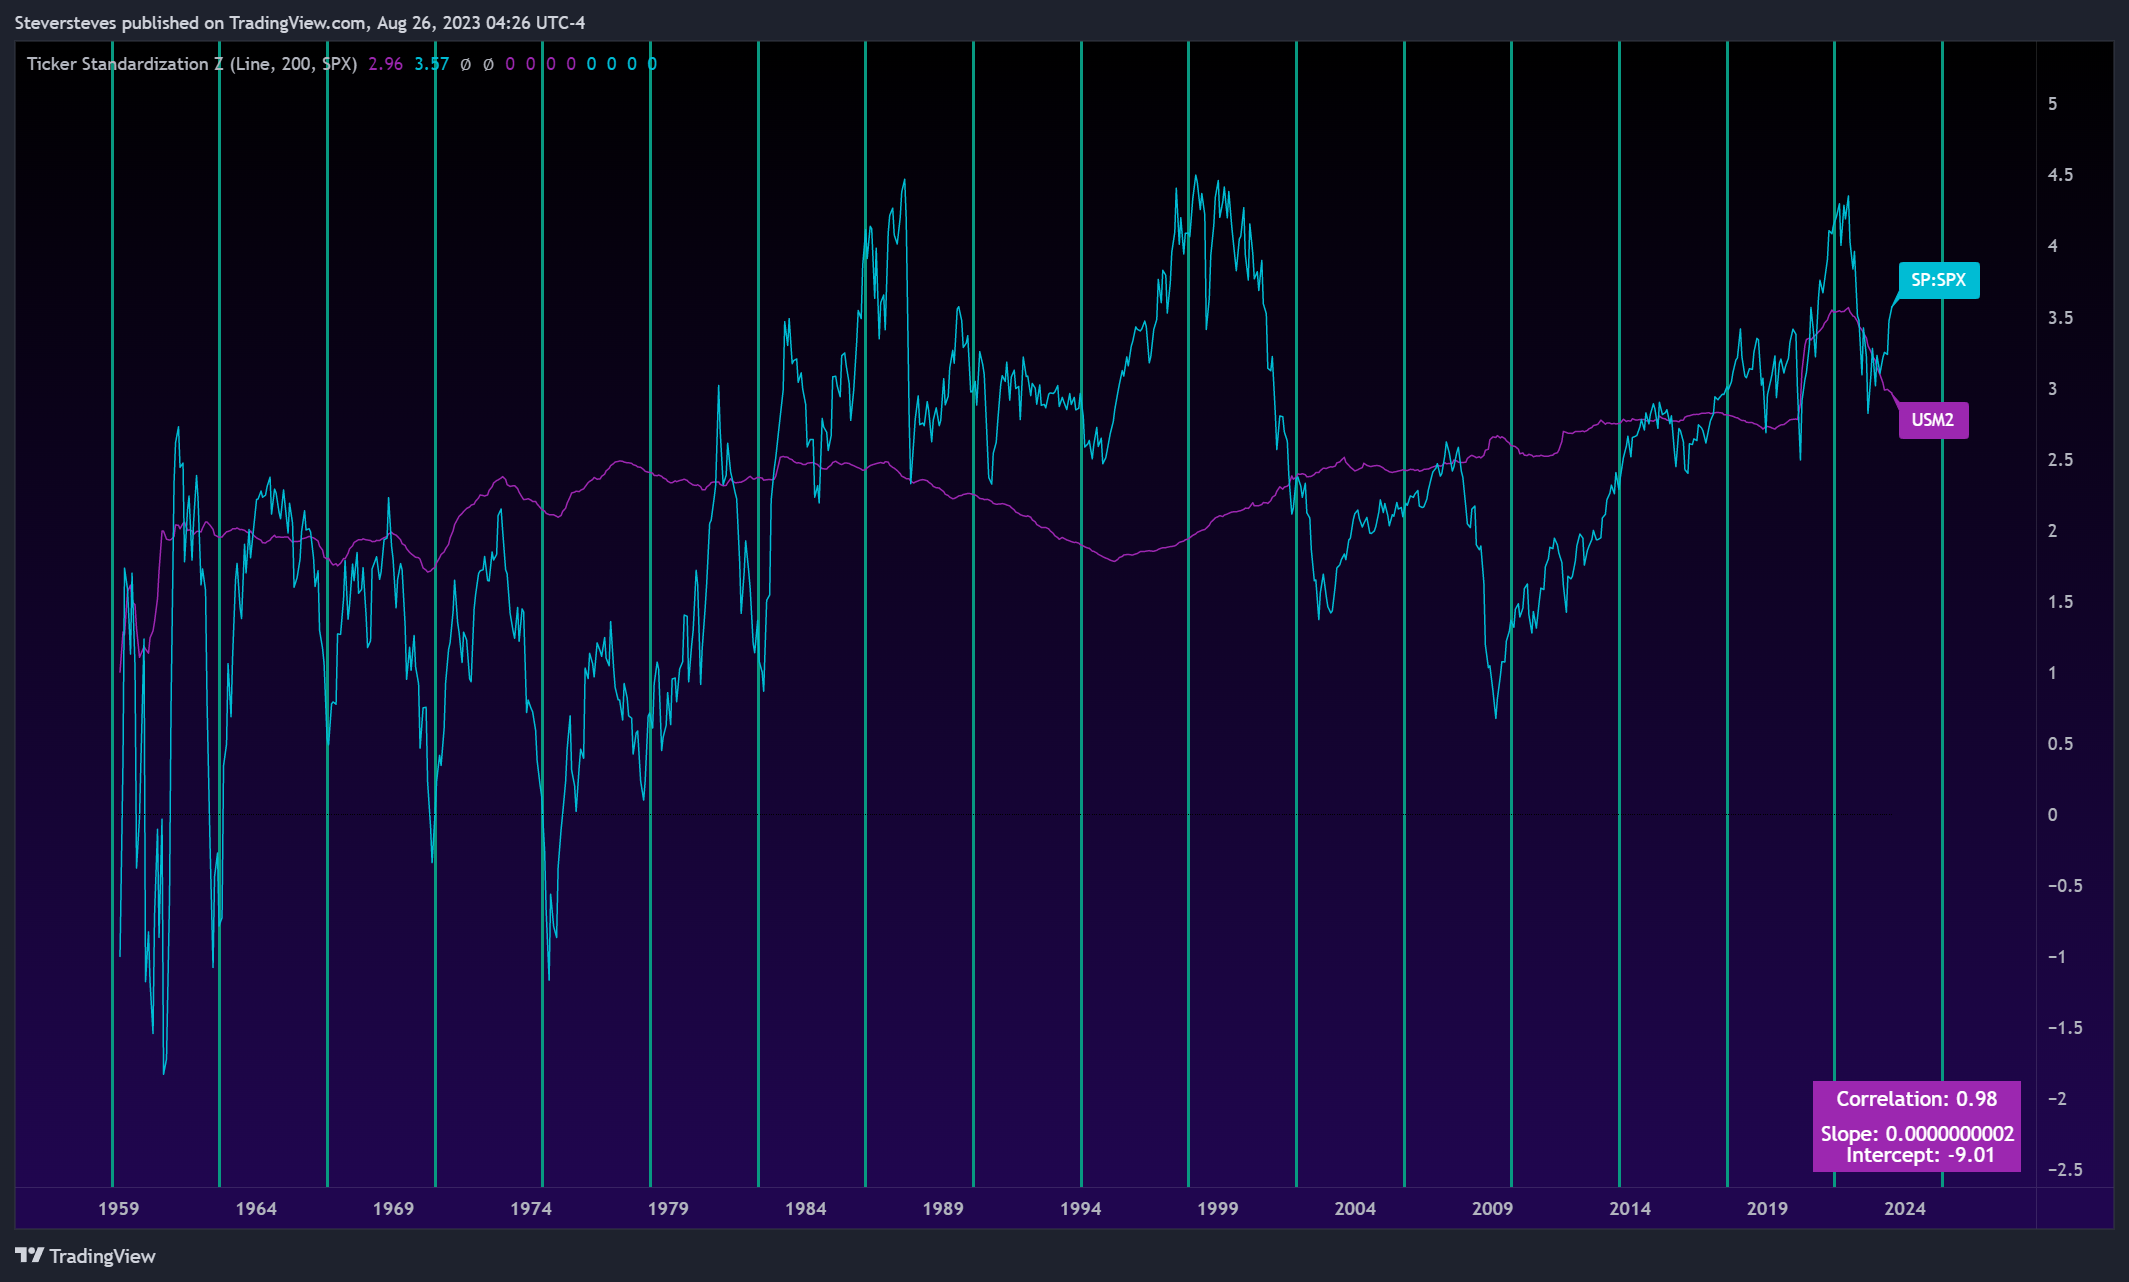Click the −2.5 price scale label
The height and width of the screenshot is (1282, 2129).
coord(2065,1170)
